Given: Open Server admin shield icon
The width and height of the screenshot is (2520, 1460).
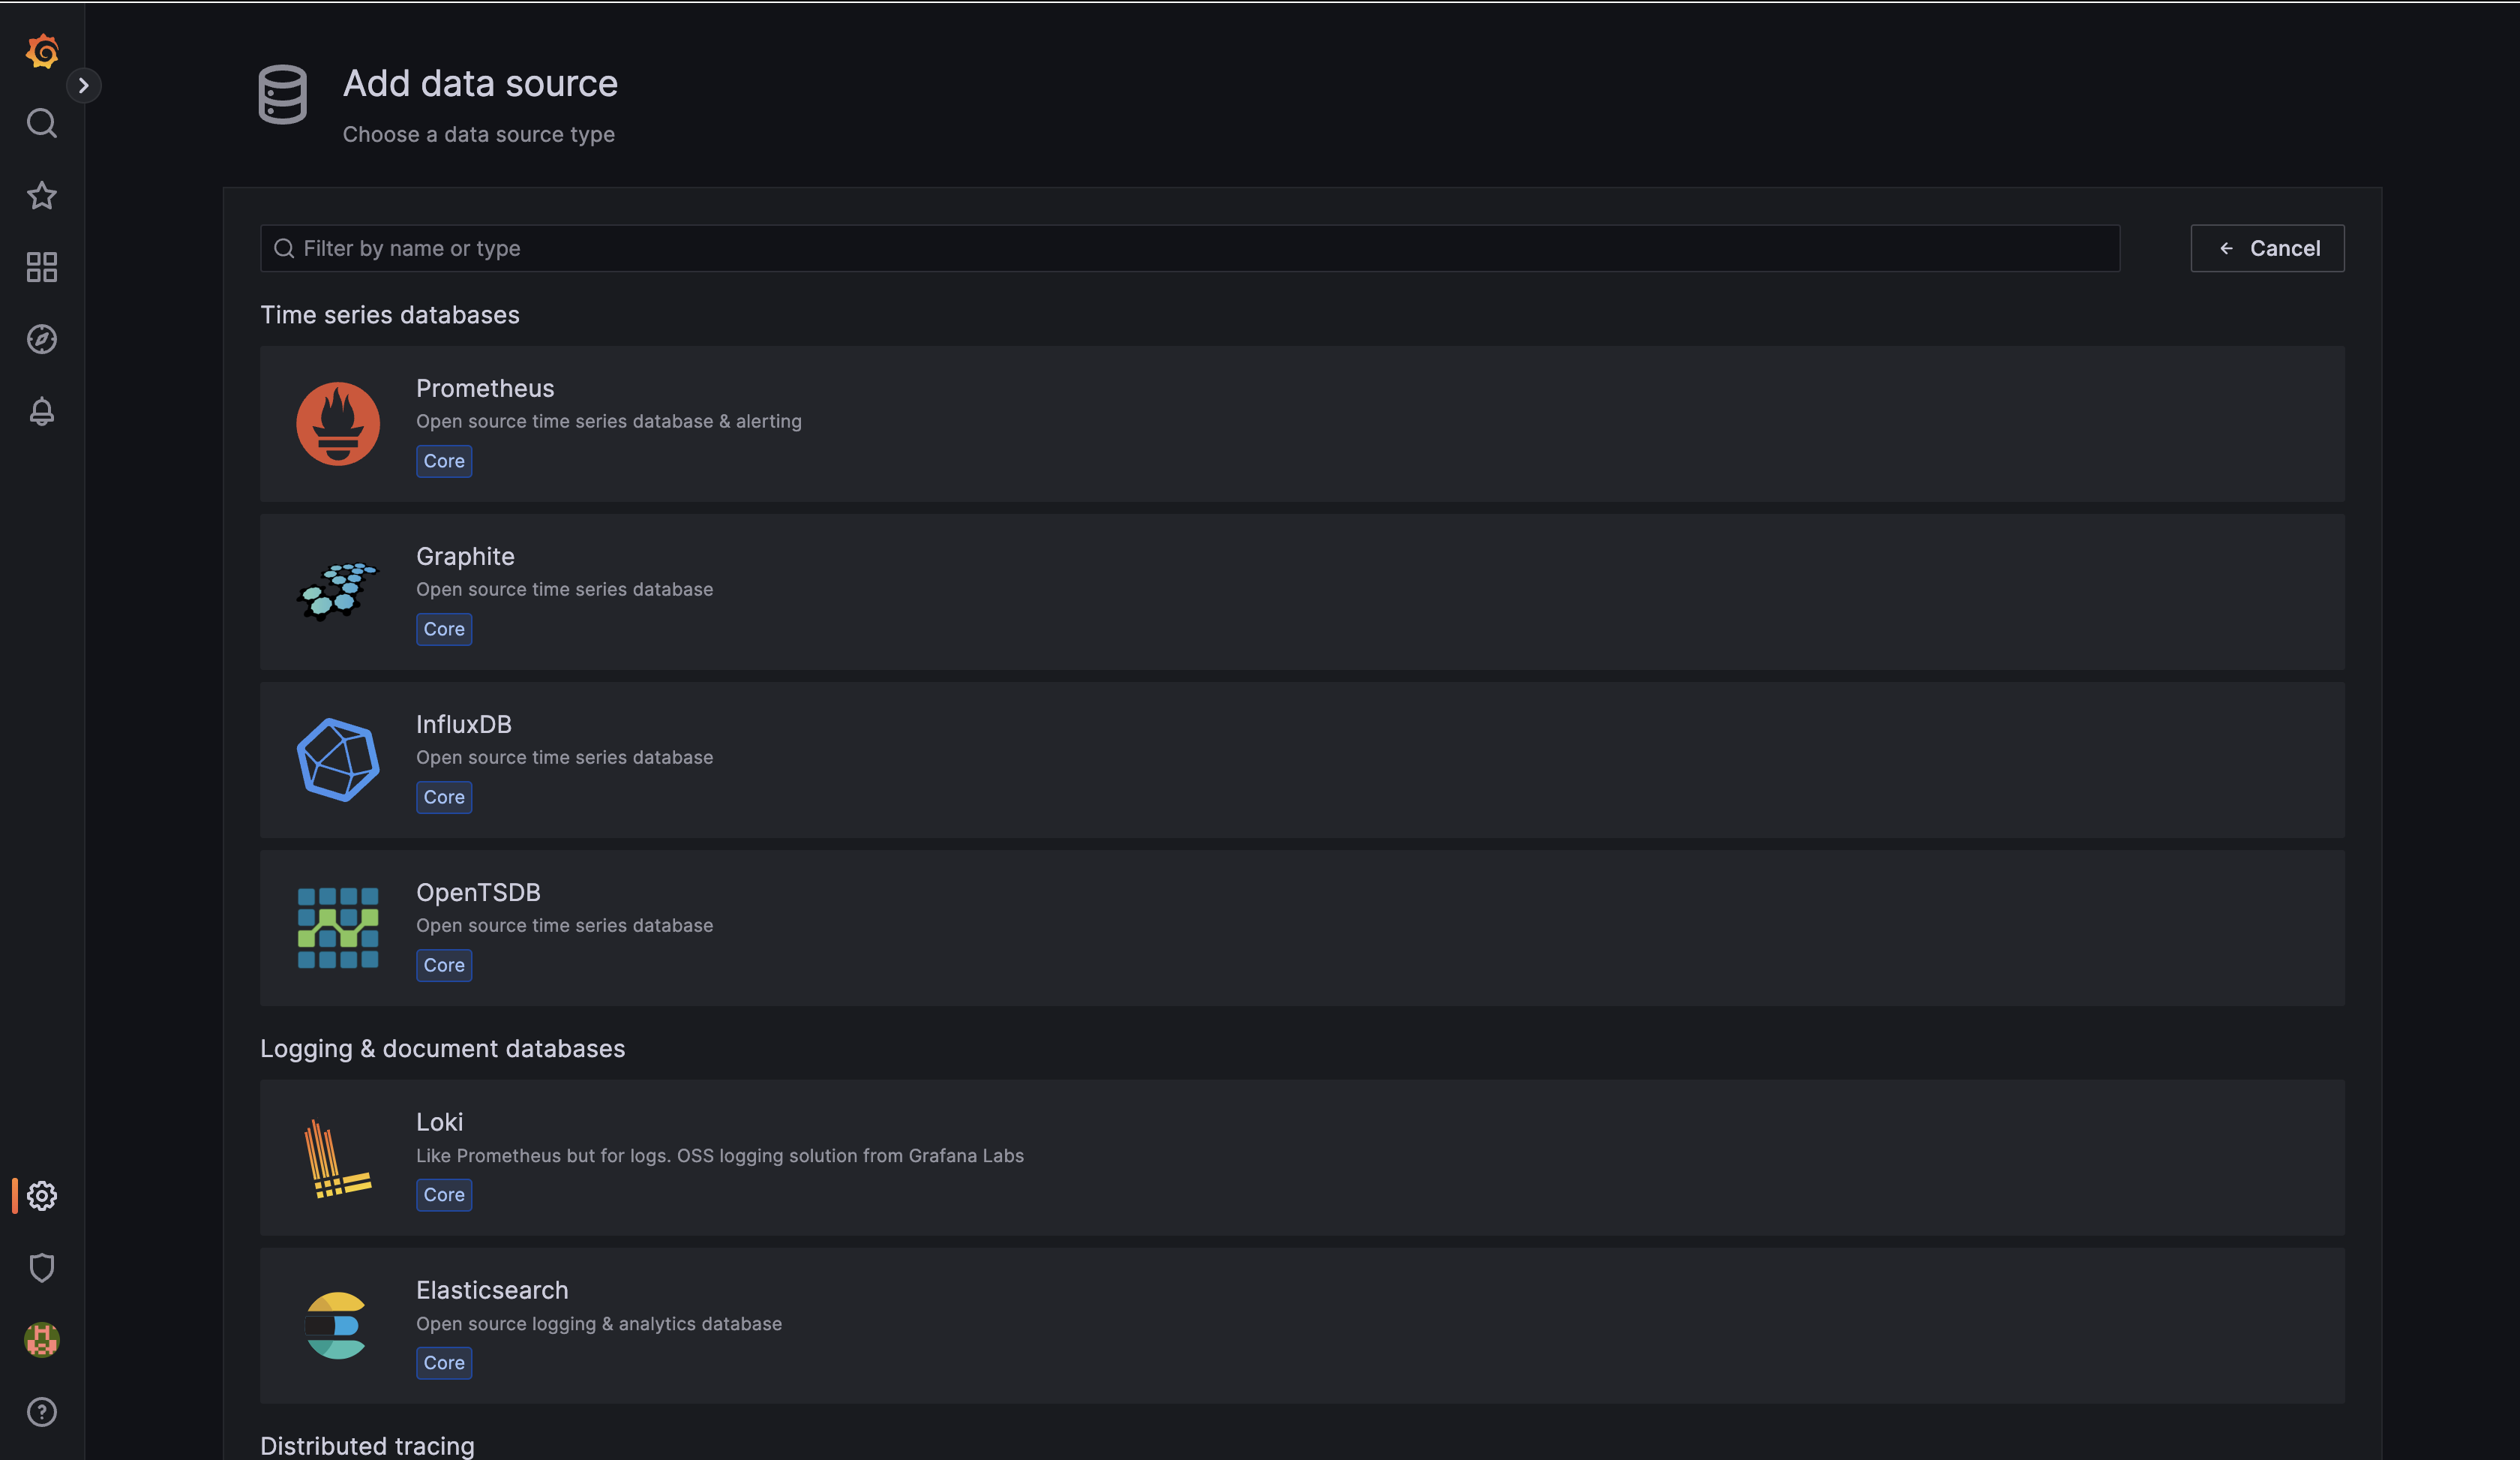Looking at the screenshot, I should coord(42,1268).
